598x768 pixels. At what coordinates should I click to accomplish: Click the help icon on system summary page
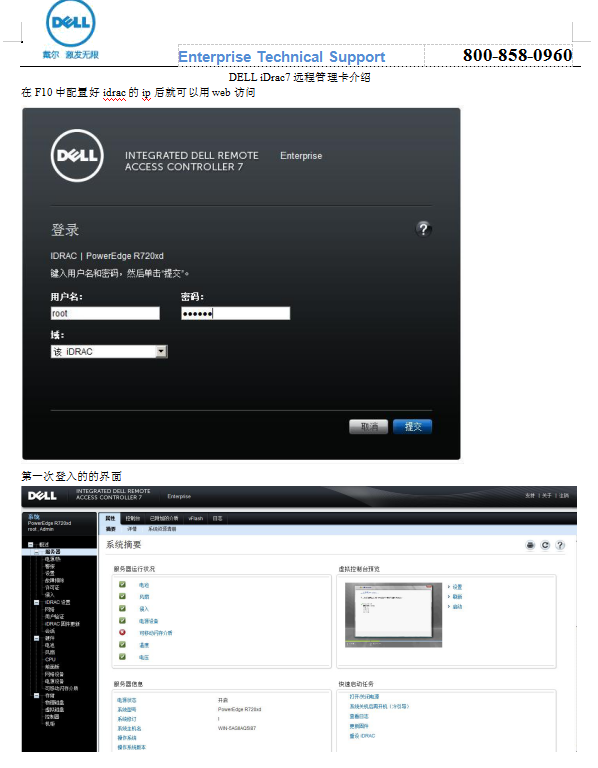(560, 545)
